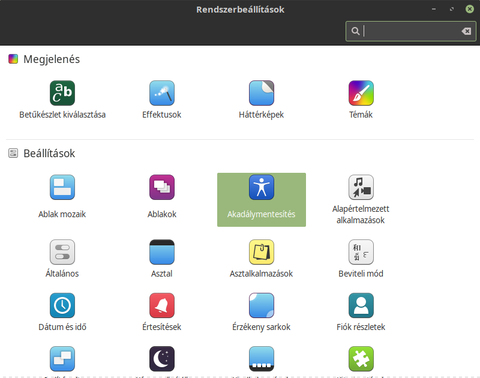Viewport: 480px width, 378px height.
Task: Open the highlighted Akadálymentesítés item
Action: [261, 200]
